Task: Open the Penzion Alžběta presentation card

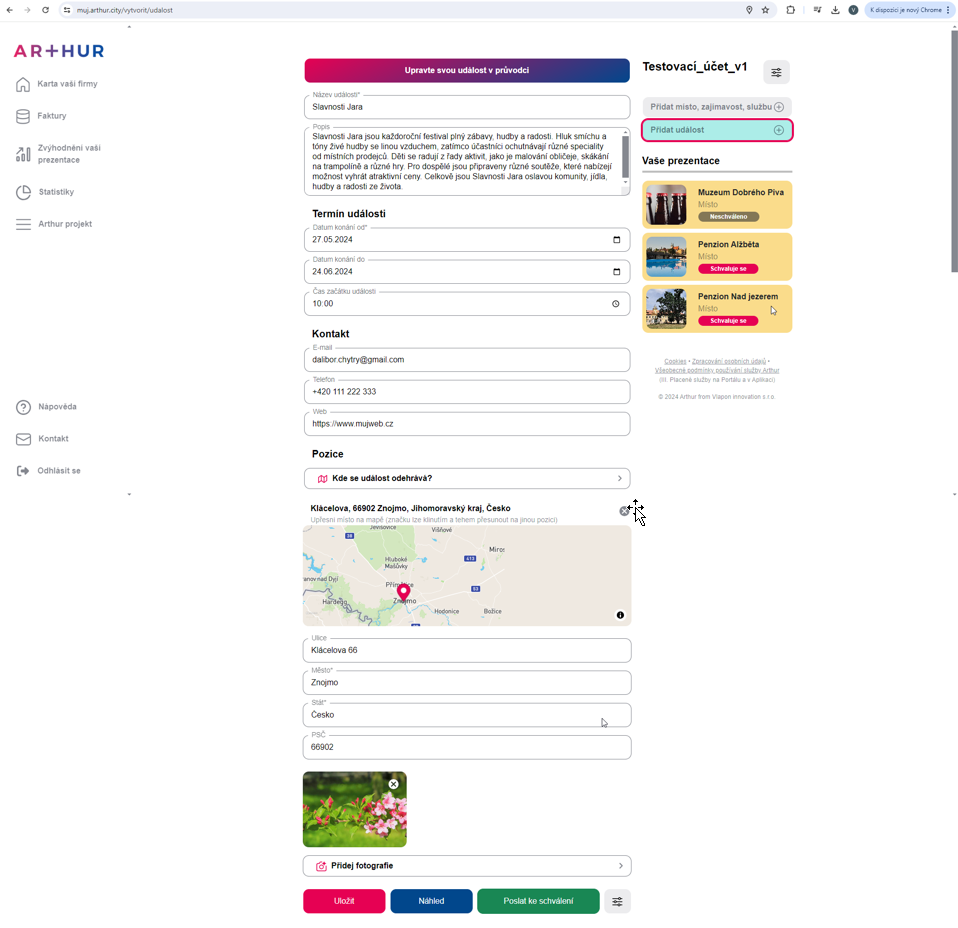Action: click(717, 257)
